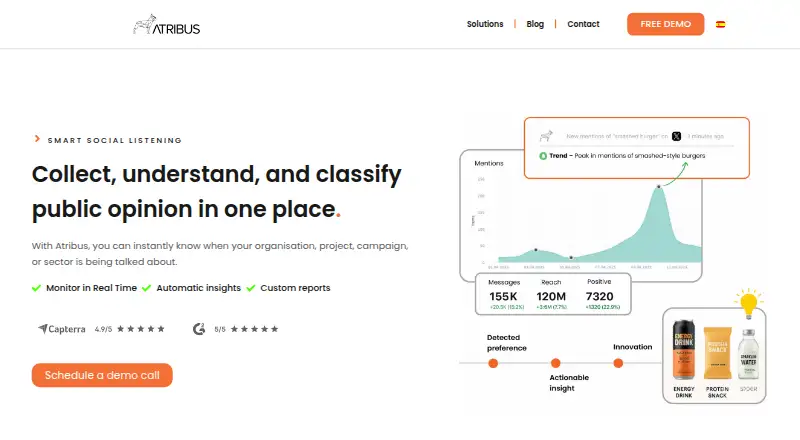
Task: Click the lightbulb icon above products
Action: (748, 304)
